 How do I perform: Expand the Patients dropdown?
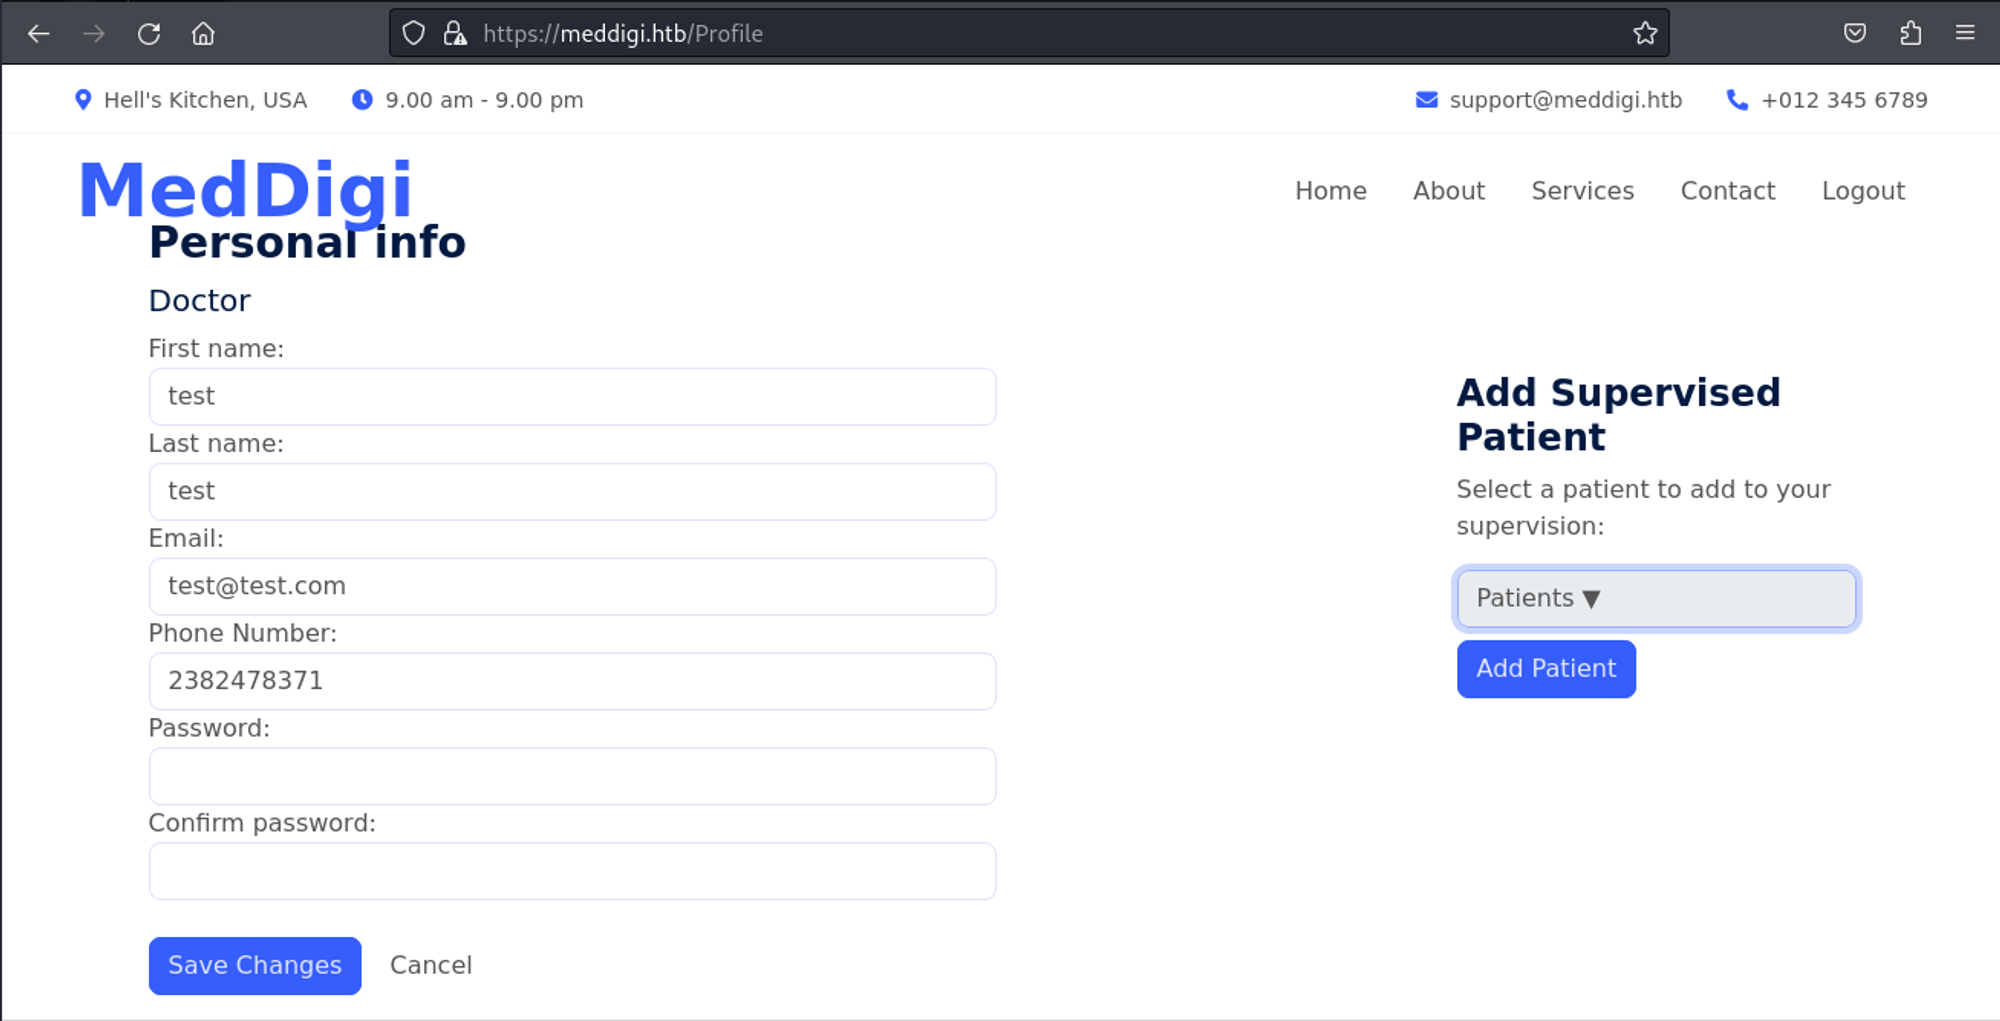(1656, 599)
